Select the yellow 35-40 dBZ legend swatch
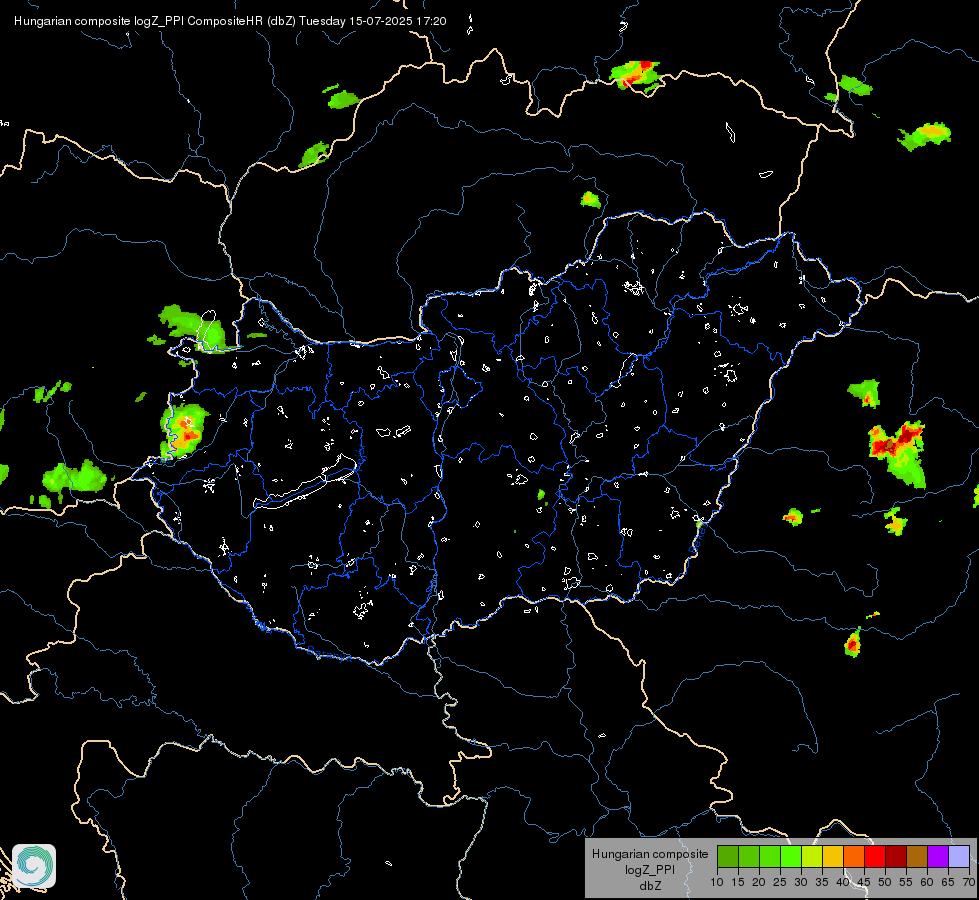The image size is (979, 900). (x=834, y=857)
